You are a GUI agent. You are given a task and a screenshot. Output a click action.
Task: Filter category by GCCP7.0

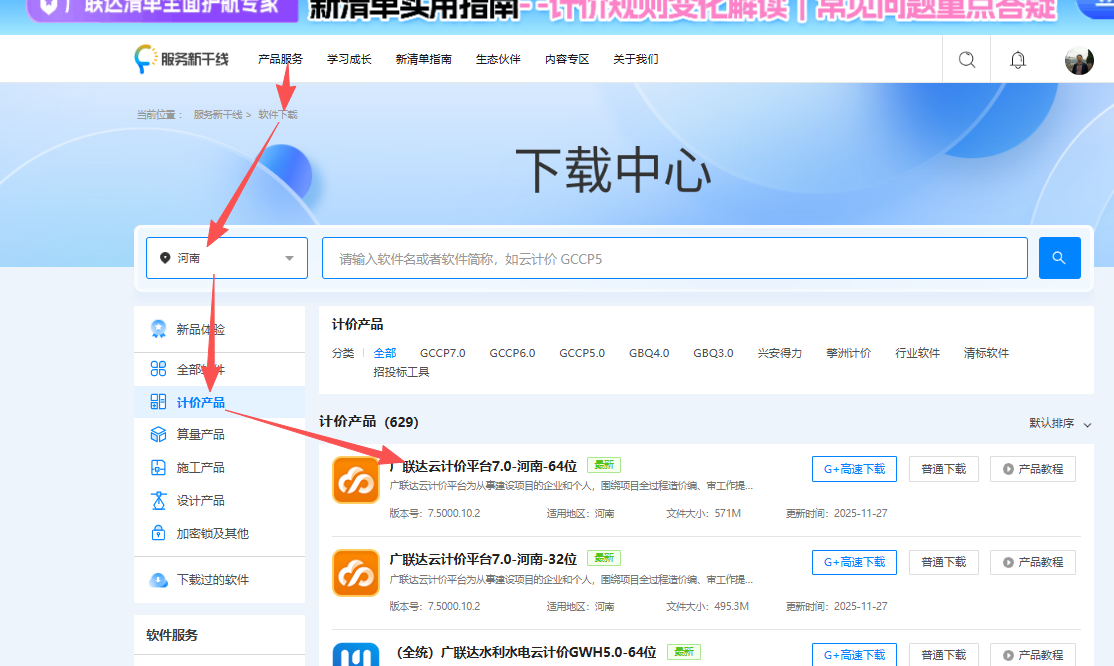pos(443,353)
